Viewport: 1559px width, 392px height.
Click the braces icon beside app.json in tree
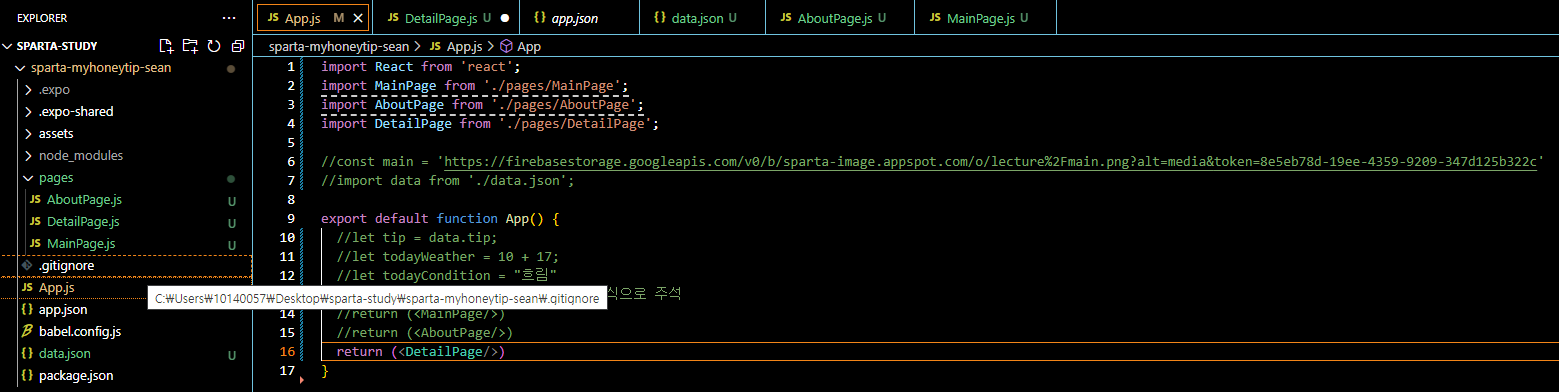click(x=27, y=310)
